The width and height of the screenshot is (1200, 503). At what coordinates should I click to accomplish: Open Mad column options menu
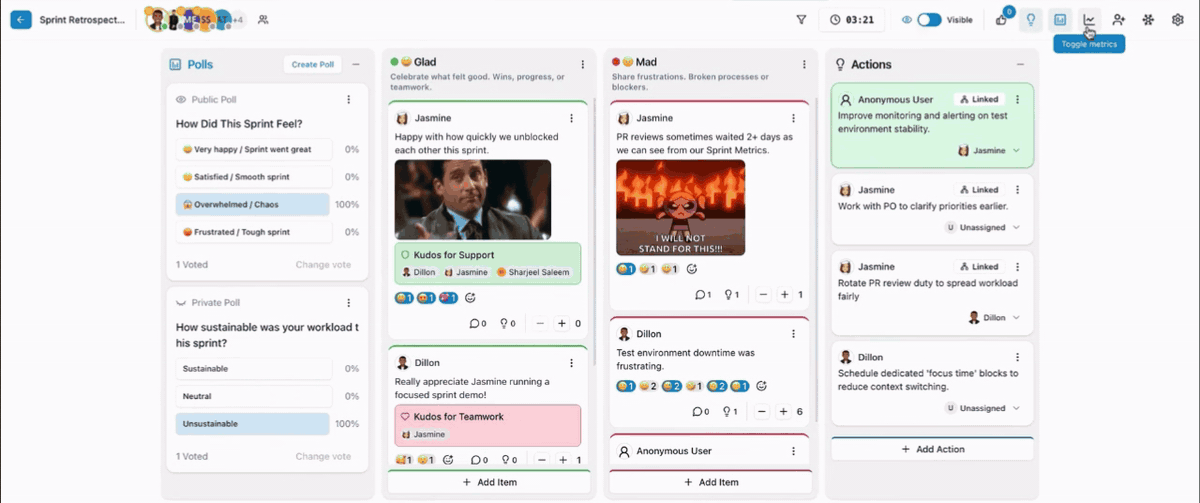tap(804, 64)
